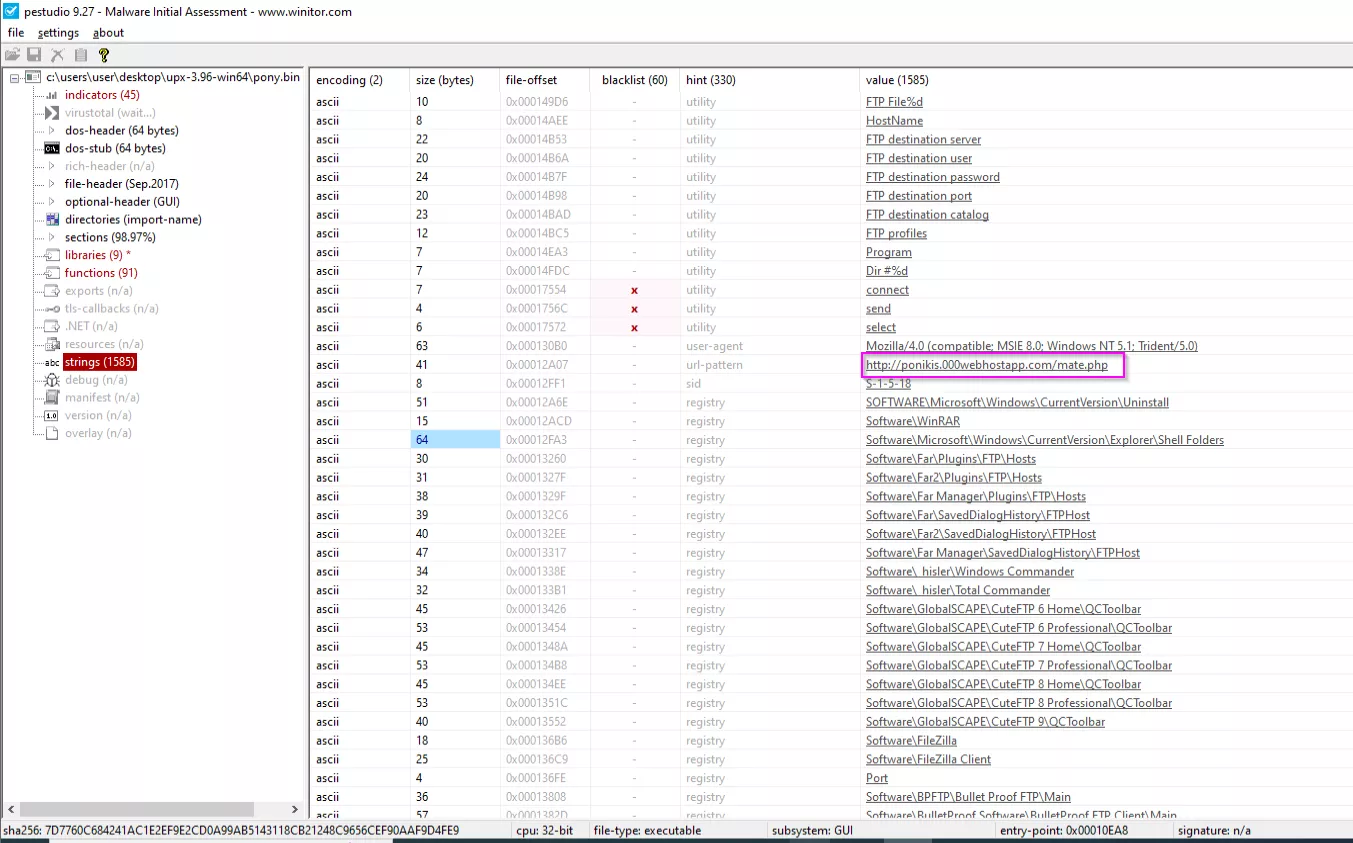Click the virustotal arrow icon in tree
Screen dimensions: 1353x843
point(52,113)
